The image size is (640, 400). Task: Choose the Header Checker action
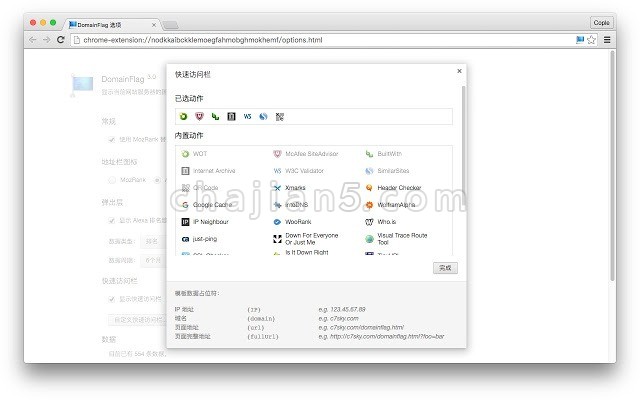click(x=398, y=187)
